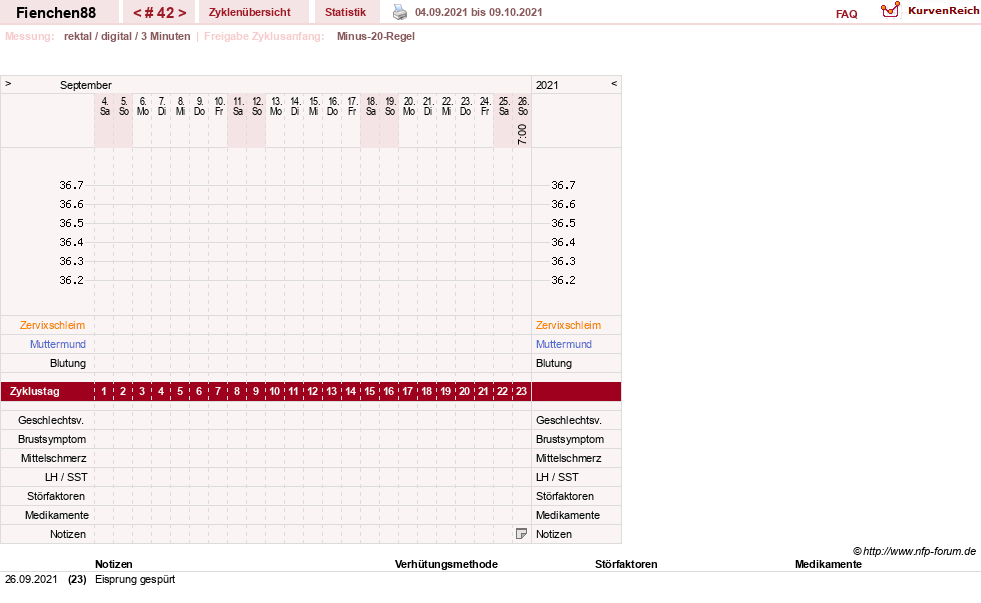Viewport: 981px width, 603px height.
Task: Open the Statistik tab
Action: 345,12
